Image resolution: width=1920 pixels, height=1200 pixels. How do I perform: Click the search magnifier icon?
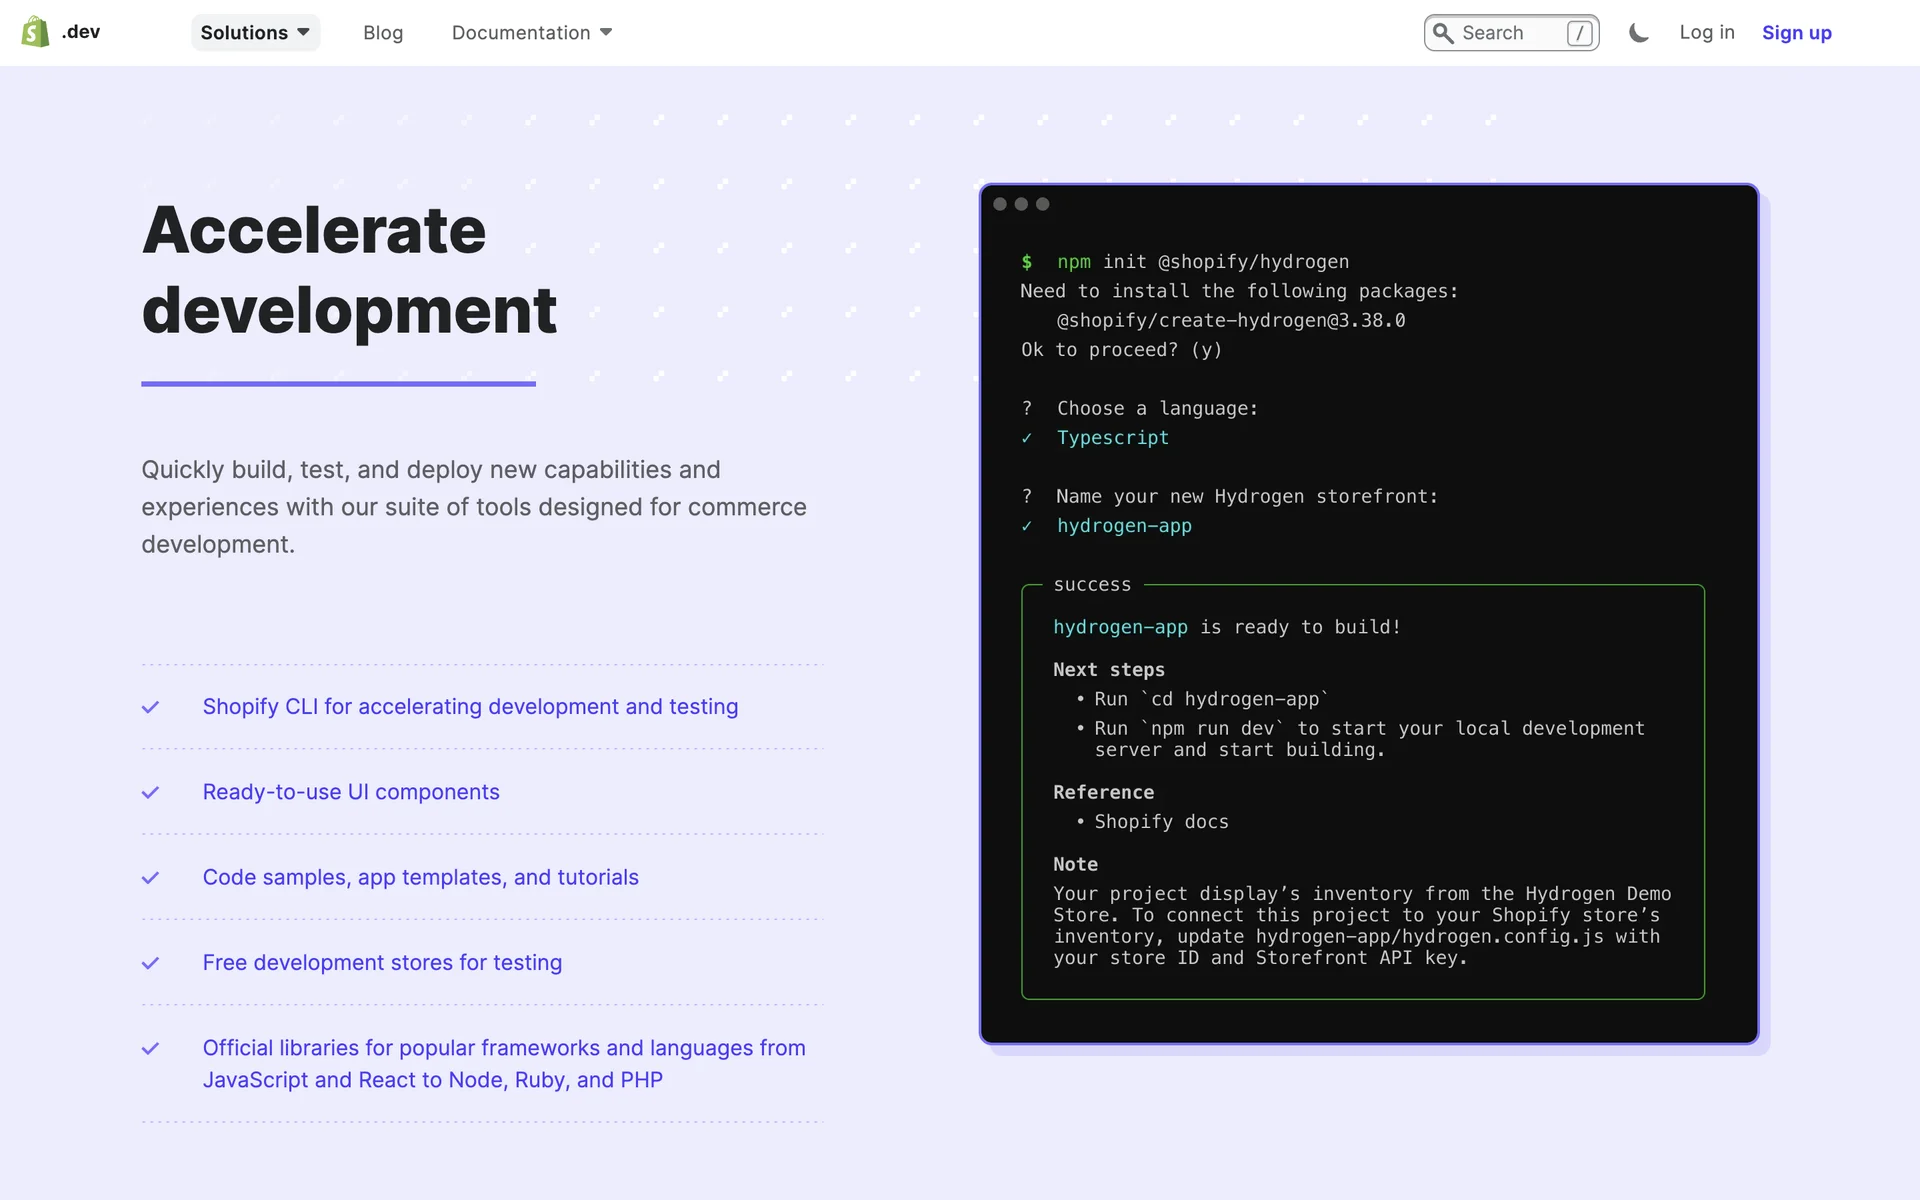1442,33
